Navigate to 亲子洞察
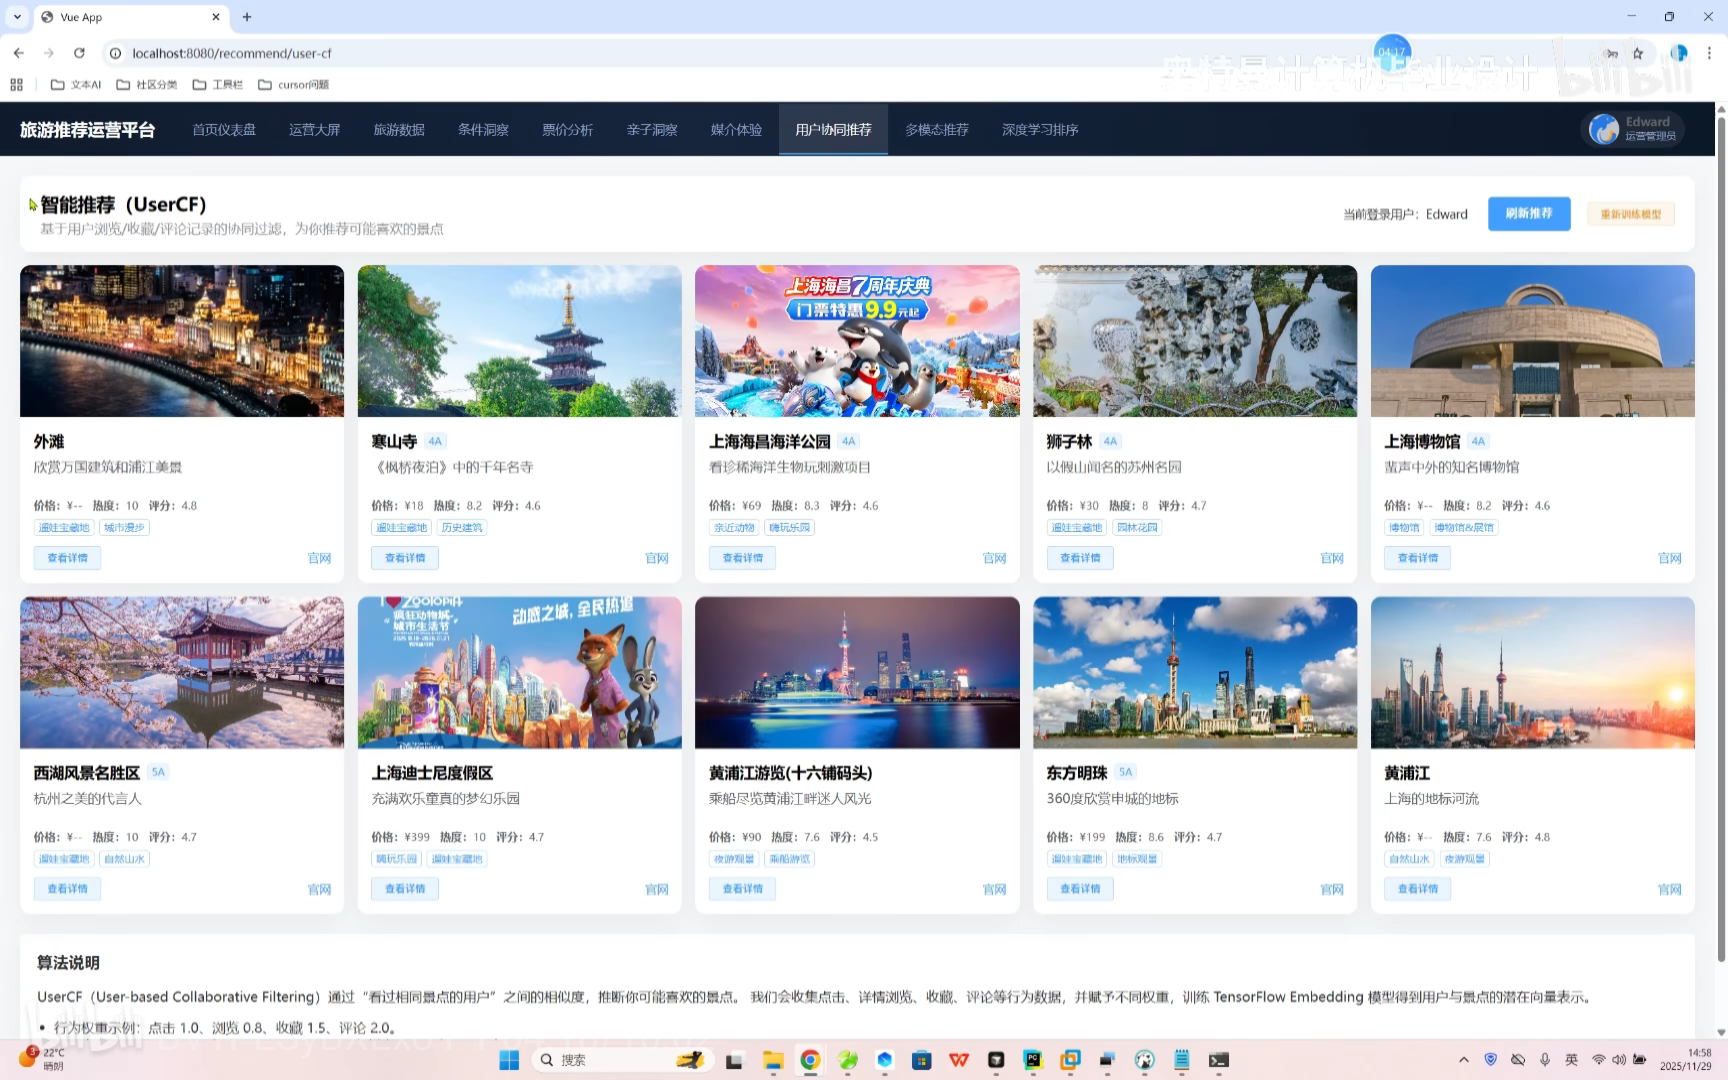The height and width of the screenshot is (1080, 1728). [x=652, y=130]
